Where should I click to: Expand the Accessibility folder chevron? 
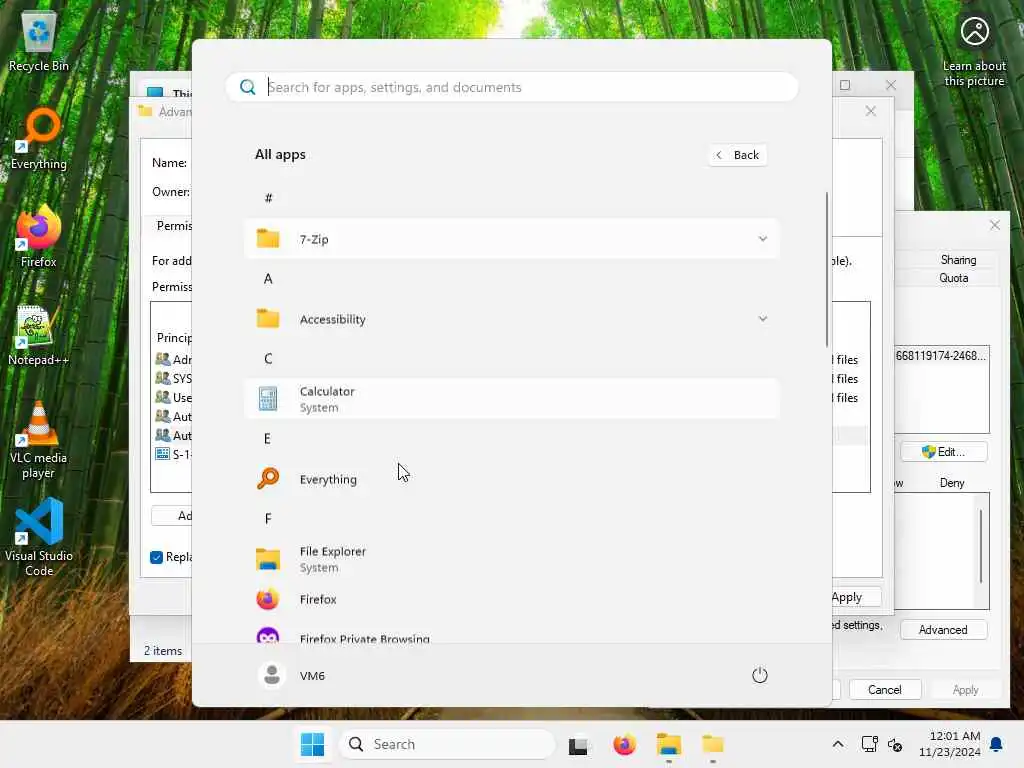[x=762, y=319]
